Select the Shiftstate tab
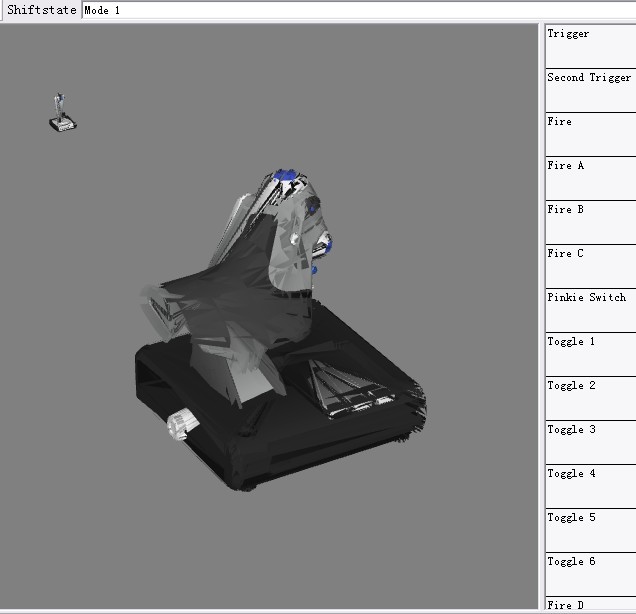The width and height of the screenshot is (636, 614). pos(41,10)
